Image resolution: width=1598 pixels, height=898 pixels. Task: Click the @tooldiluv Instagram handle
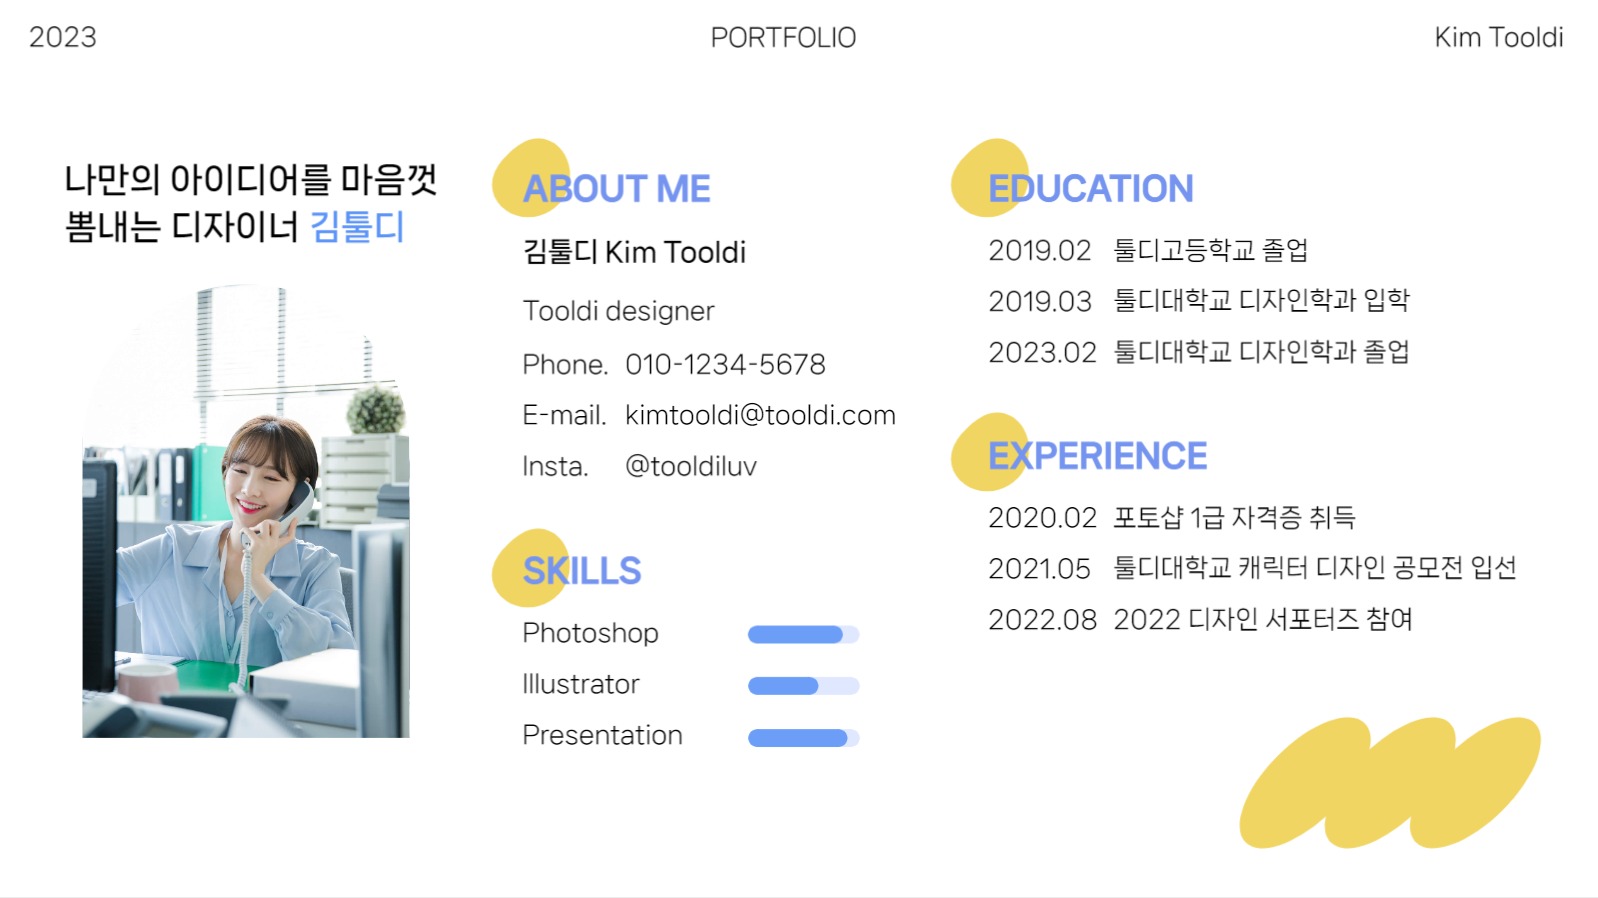coord(690,466)
